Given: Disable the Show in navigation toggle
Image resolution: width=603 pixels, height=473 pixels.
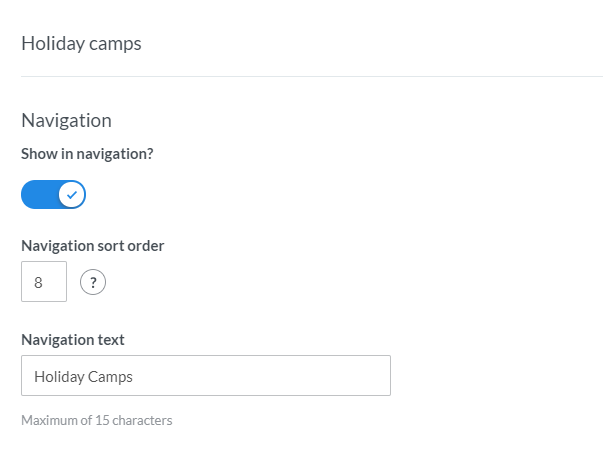Looking at the screenshot, I should click(54, 195).
